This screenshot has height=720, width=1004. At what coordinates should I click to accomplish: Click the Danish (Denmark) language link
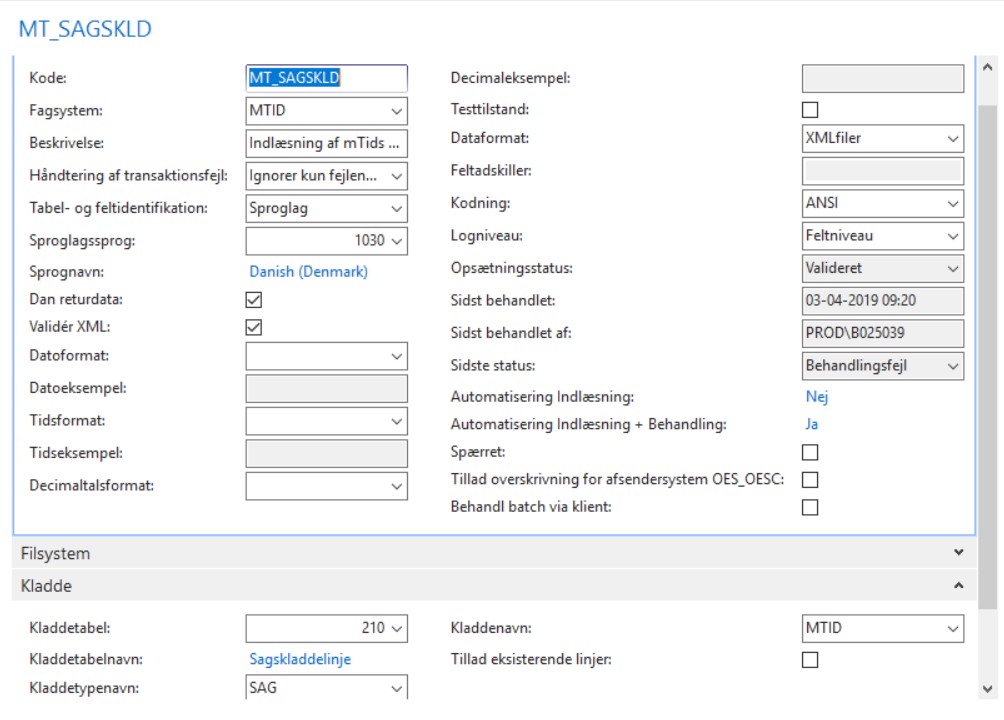308,272
